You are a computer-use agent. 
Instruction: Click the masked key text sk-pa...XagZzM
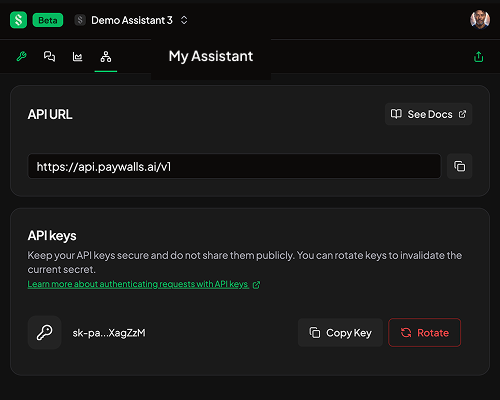pyautogui.click(x=109, y=333)
